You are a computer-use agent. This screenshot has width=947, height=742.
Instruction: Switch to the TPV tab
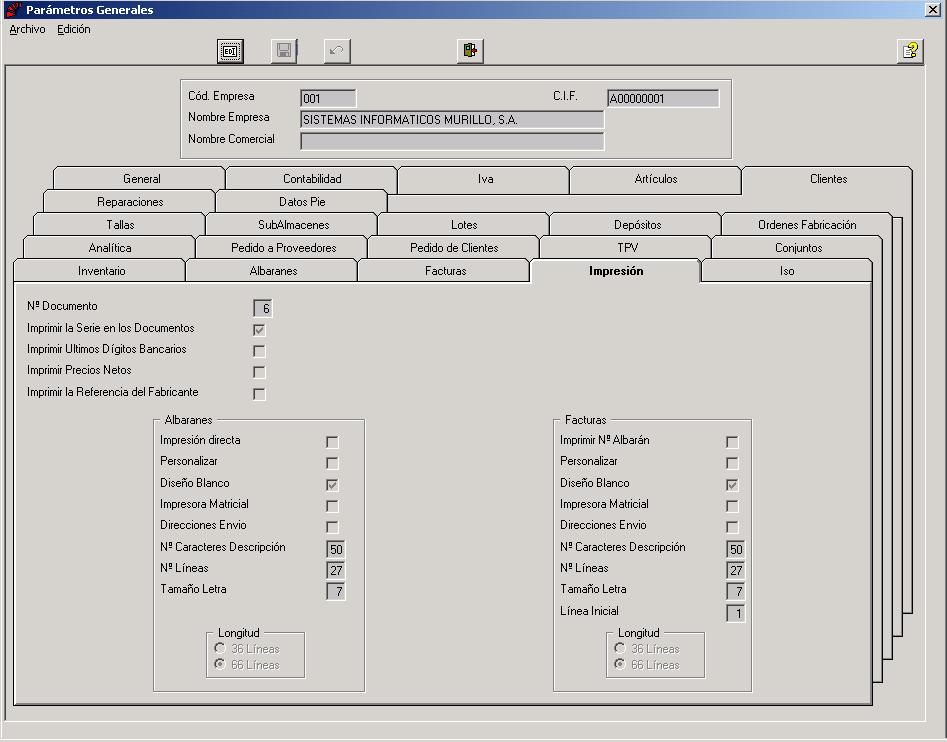click(626, 248)
